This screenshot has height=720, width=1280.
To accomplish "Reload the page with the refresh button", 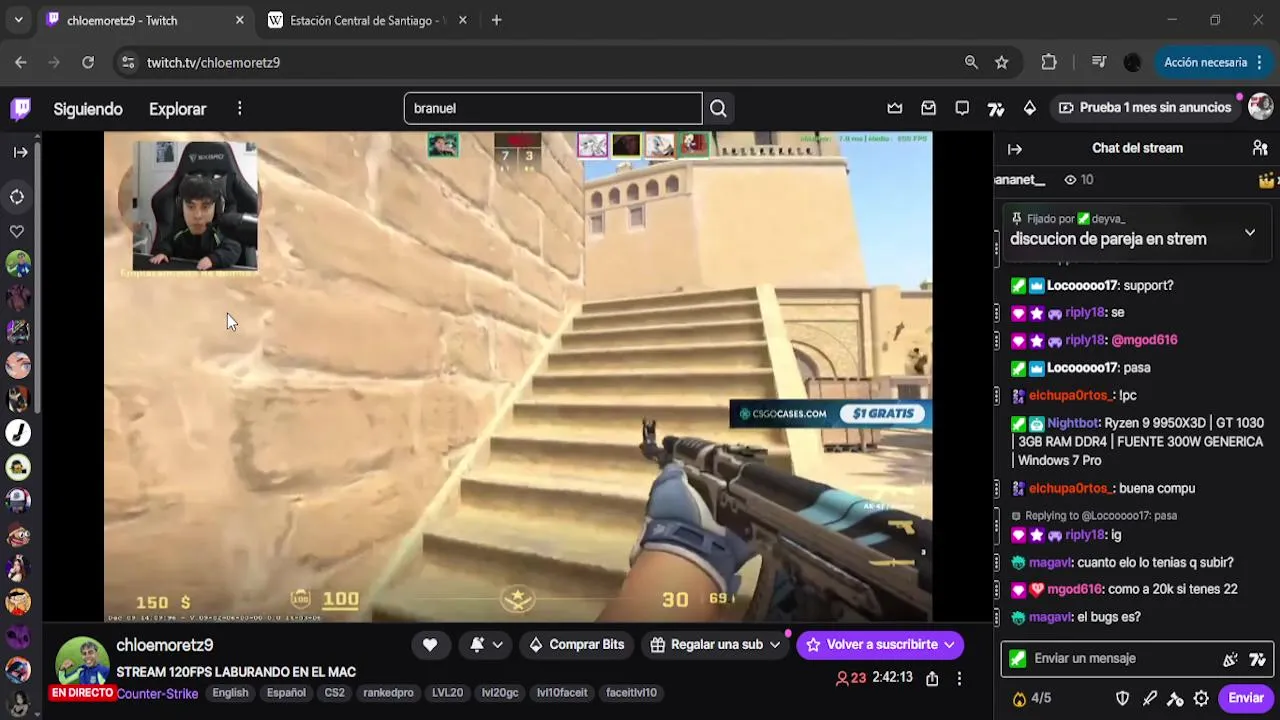I will (88, 62).
